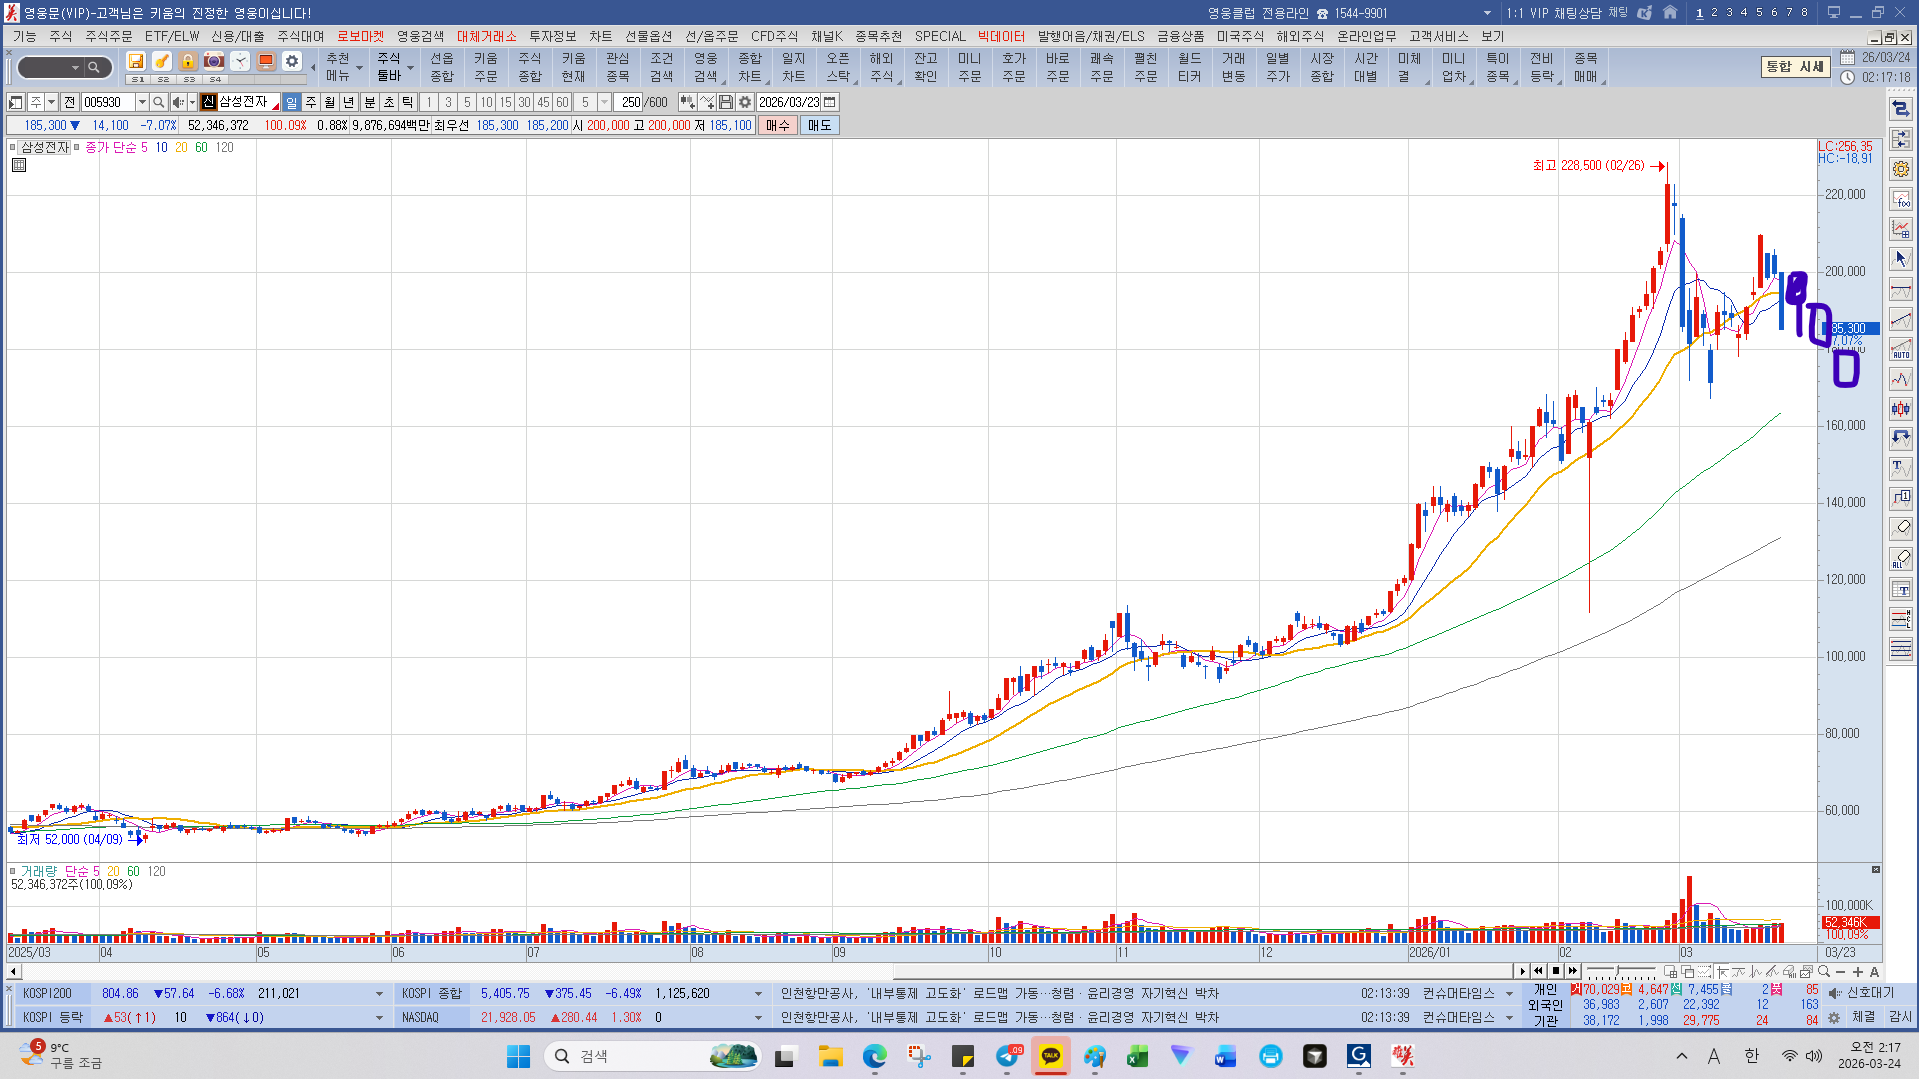Open the 로보마켓 menu

[x=360, y=36]
